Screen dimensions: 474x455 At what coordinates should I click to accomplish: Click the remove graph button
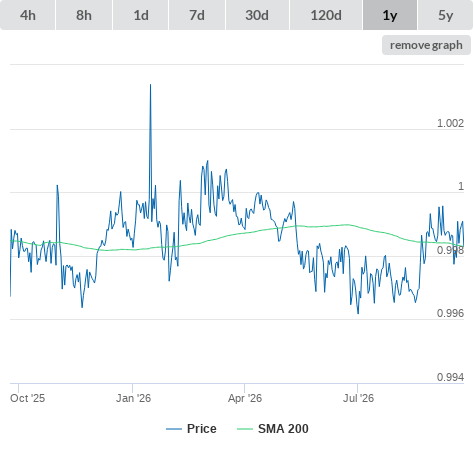click(426, 45)
